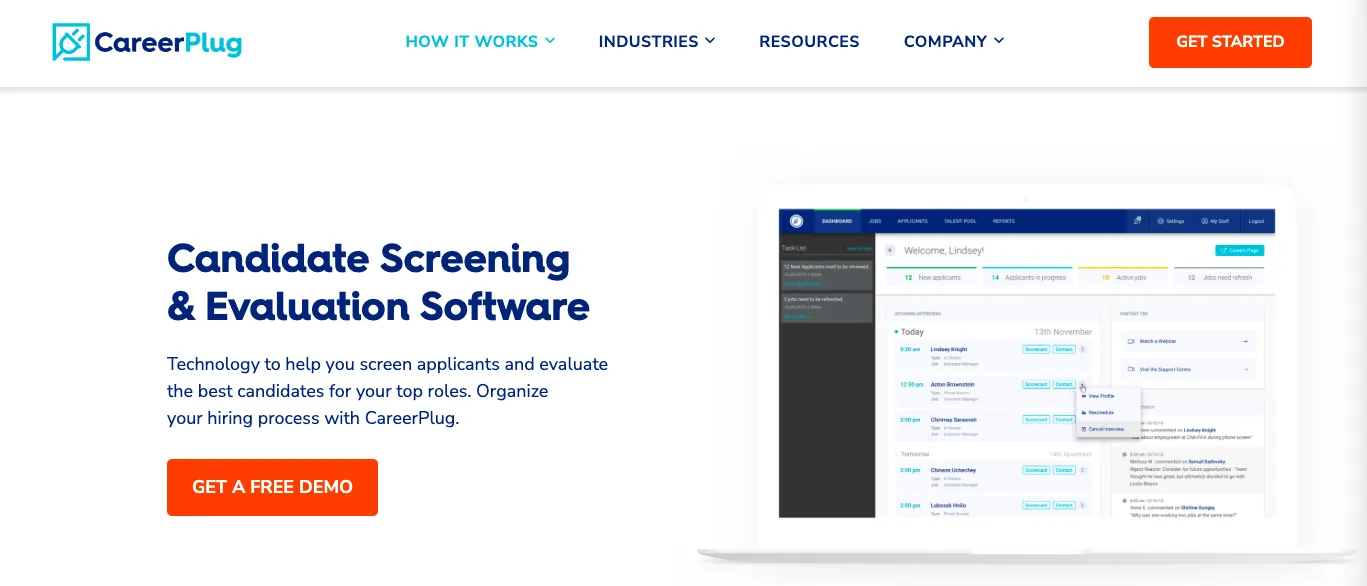
Task: Click Contact for Anton Brownstein
Action: (x=1064, y=384)
